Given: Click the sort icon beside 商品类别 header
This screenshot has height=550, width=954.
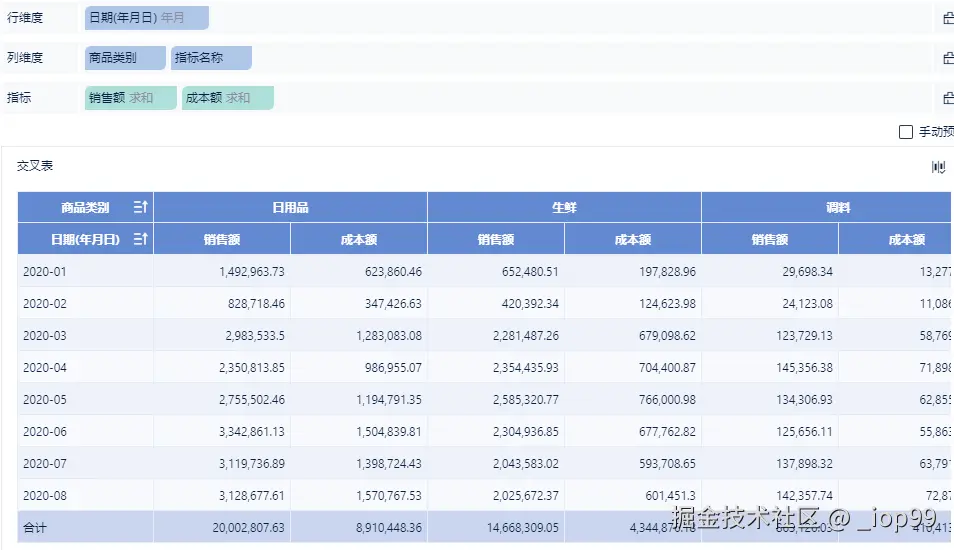Looking at the screenshot, I should pos(141,207).
